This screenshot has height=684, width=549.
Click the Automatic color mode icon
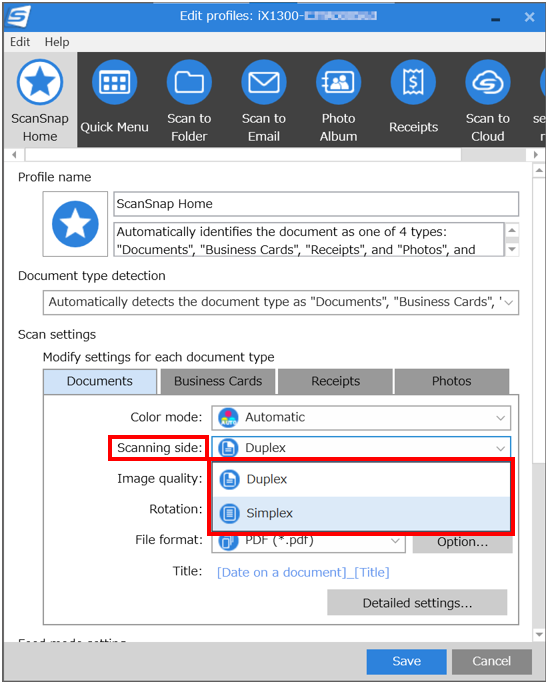tap(228, 417)
